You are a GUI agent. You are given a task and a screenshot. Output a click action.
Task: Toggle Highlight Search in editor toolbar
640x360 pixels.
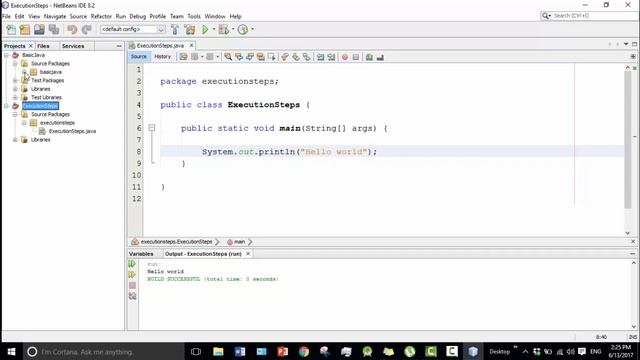(x=260, y=57)
